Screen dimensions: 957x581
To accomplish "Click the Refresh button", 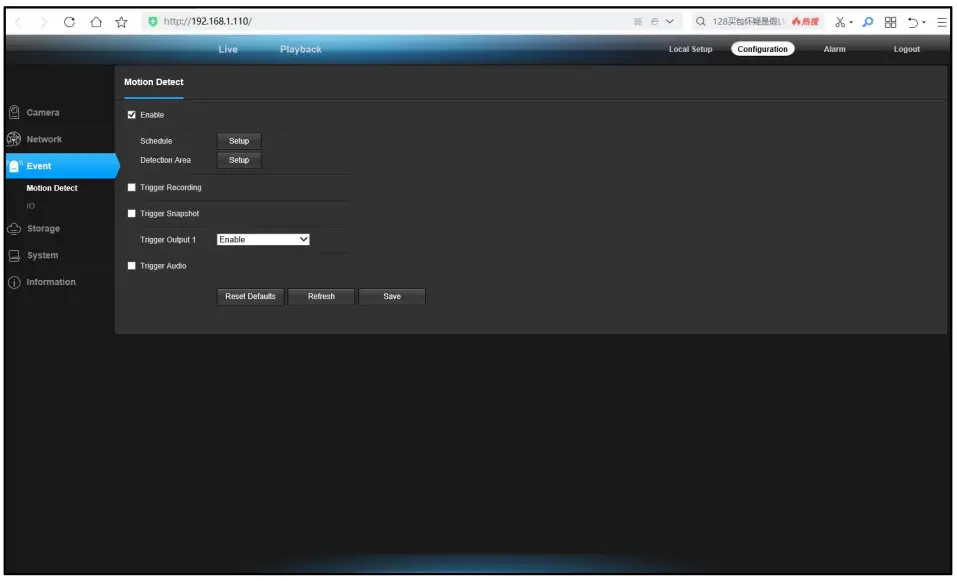I will [x=321, y=297].
